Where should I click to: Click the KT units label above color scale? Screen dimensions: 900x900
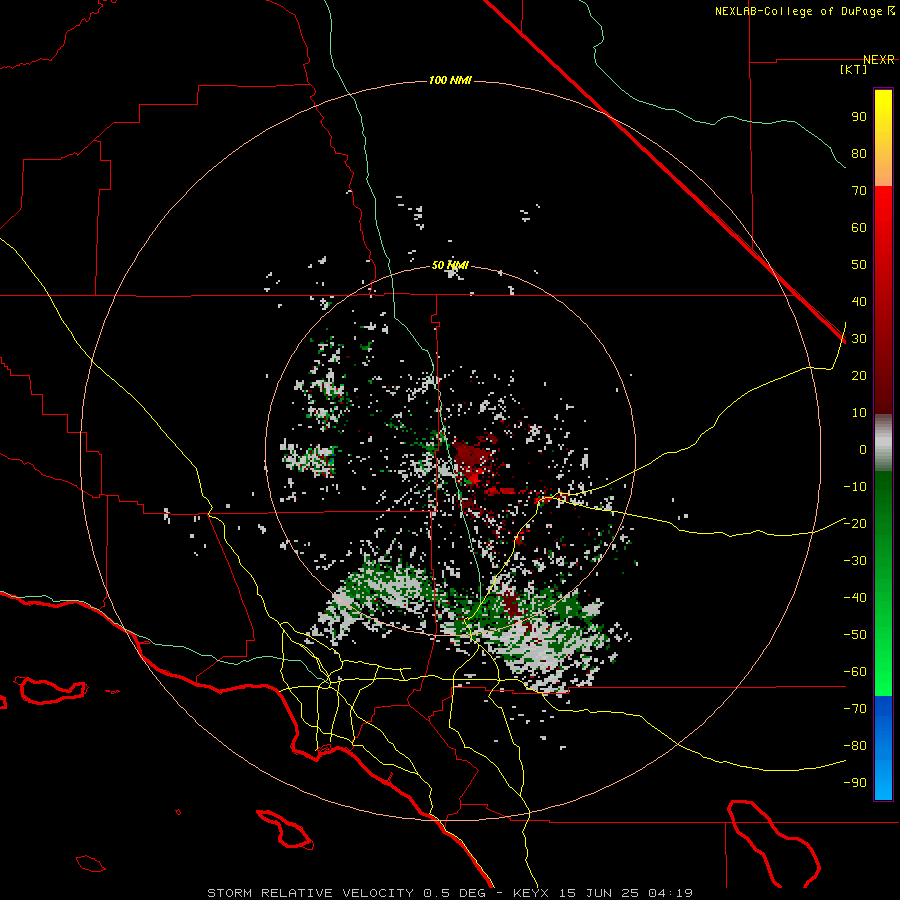pos(854,69)
